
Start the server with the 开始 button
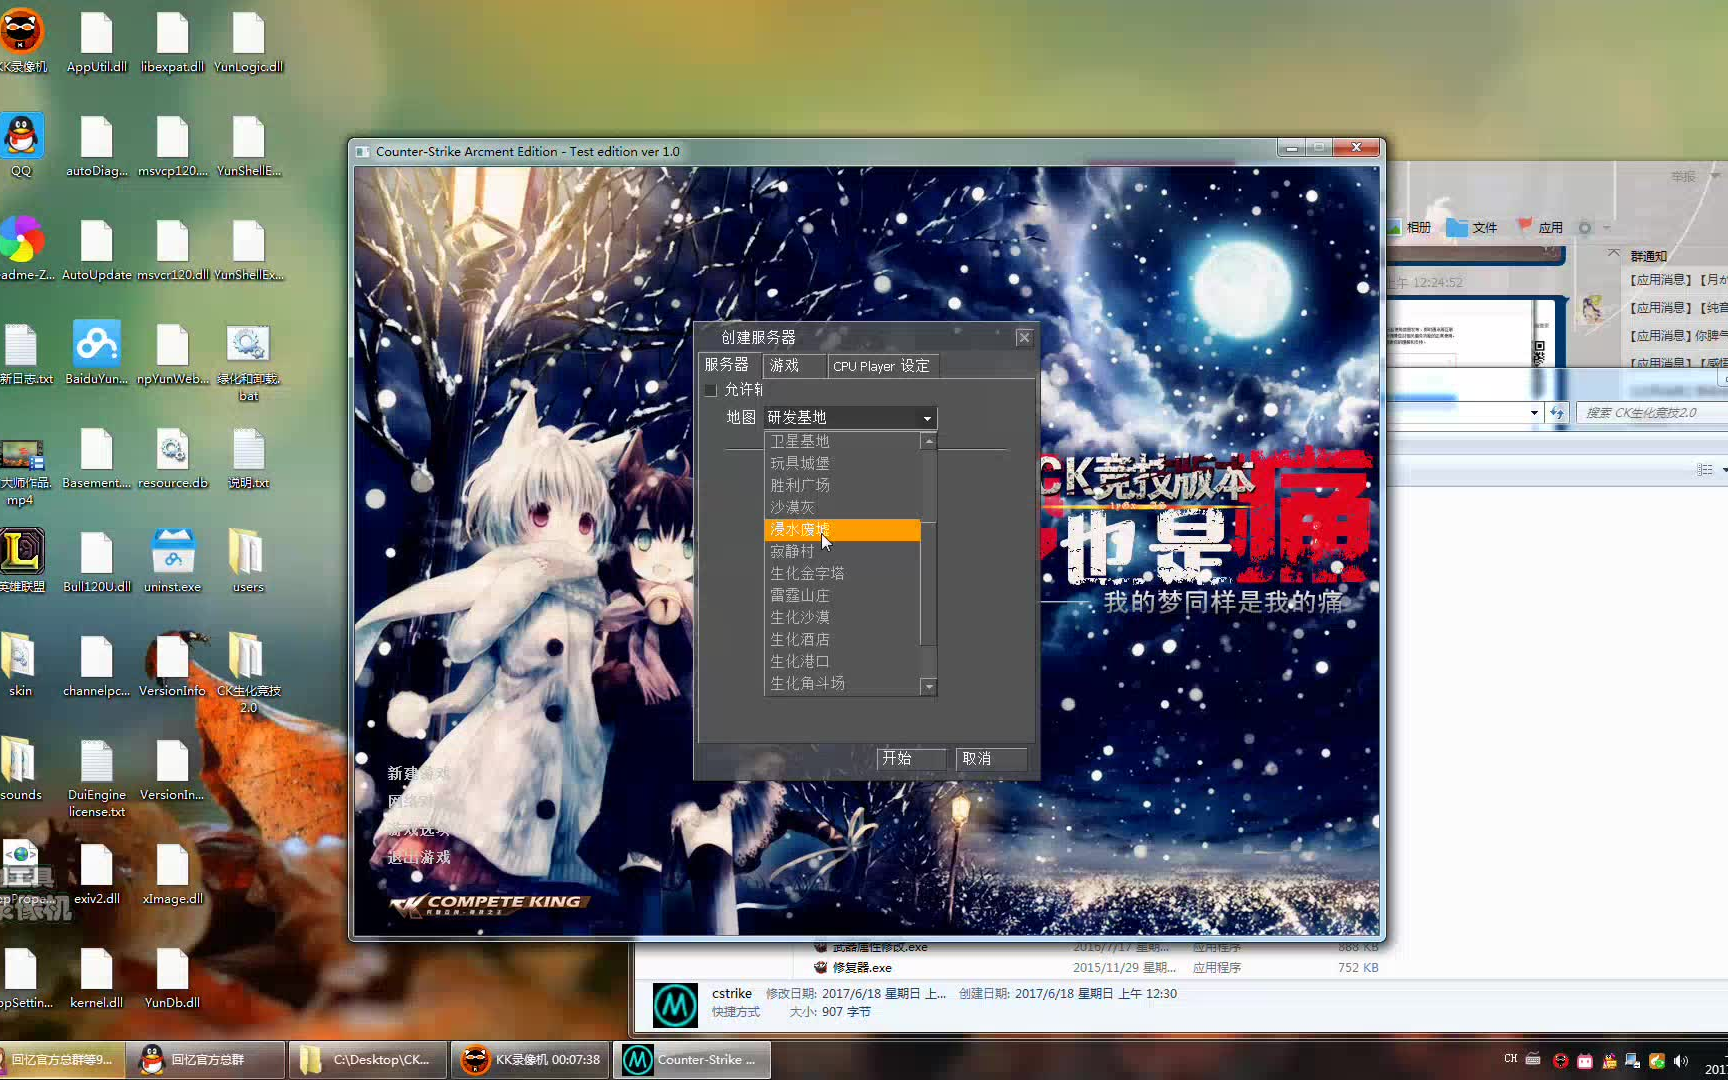911,758
